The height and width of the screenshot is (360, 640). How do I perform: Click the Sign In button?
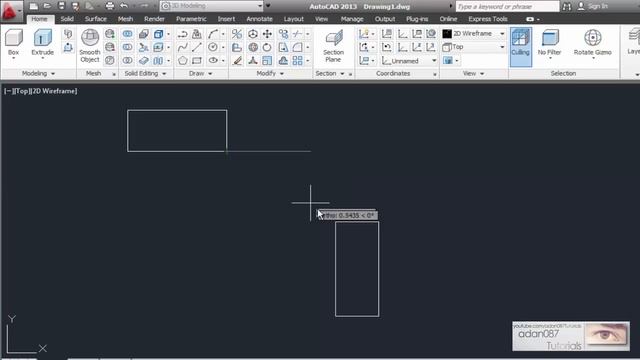point(593,6)
